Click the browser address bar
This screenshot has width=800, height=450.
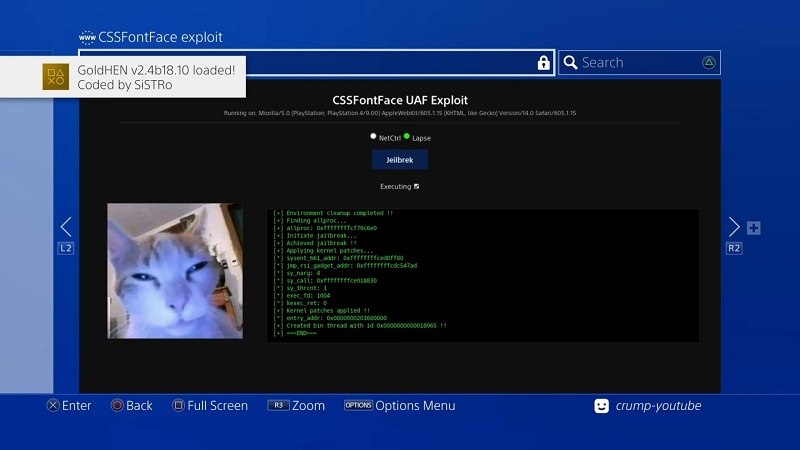[x=316, y=62]
